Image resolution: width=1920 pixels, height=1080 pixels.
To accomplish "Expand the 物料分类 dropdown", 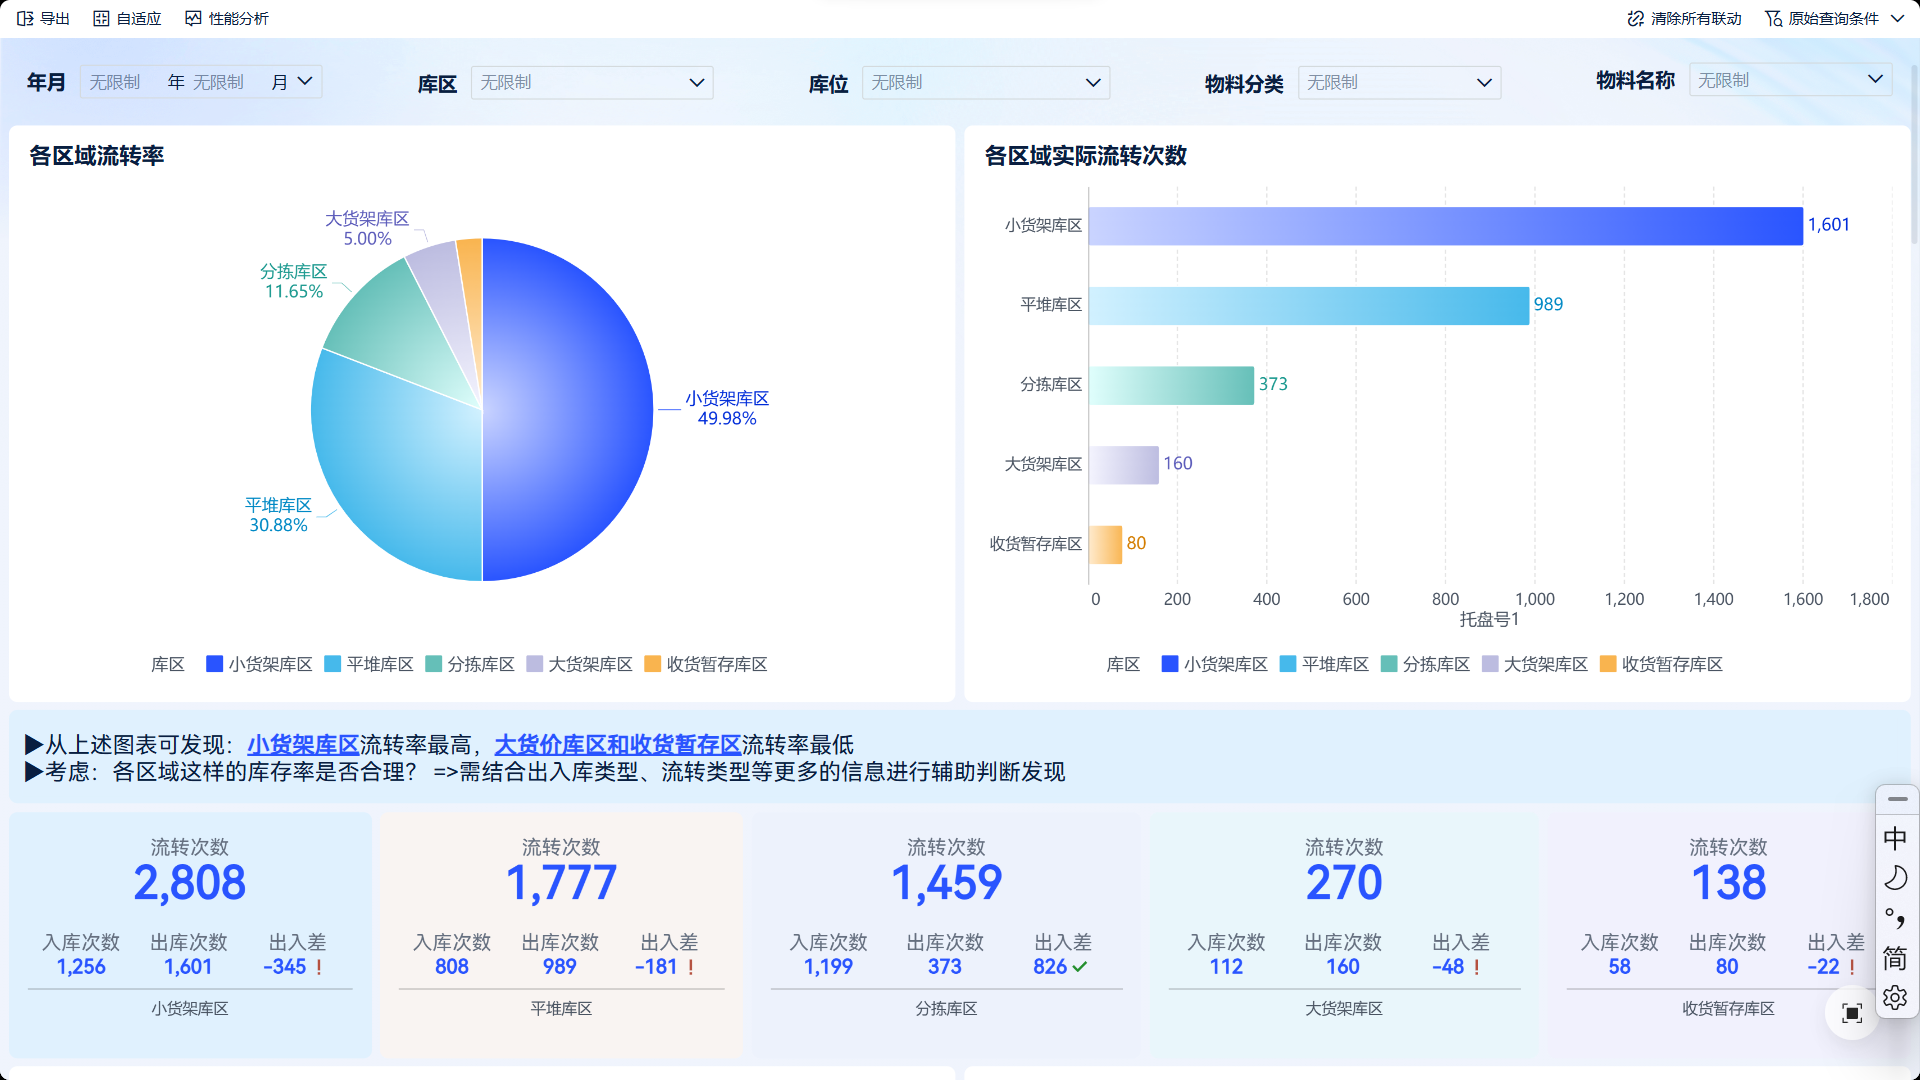I will 1399,82.
